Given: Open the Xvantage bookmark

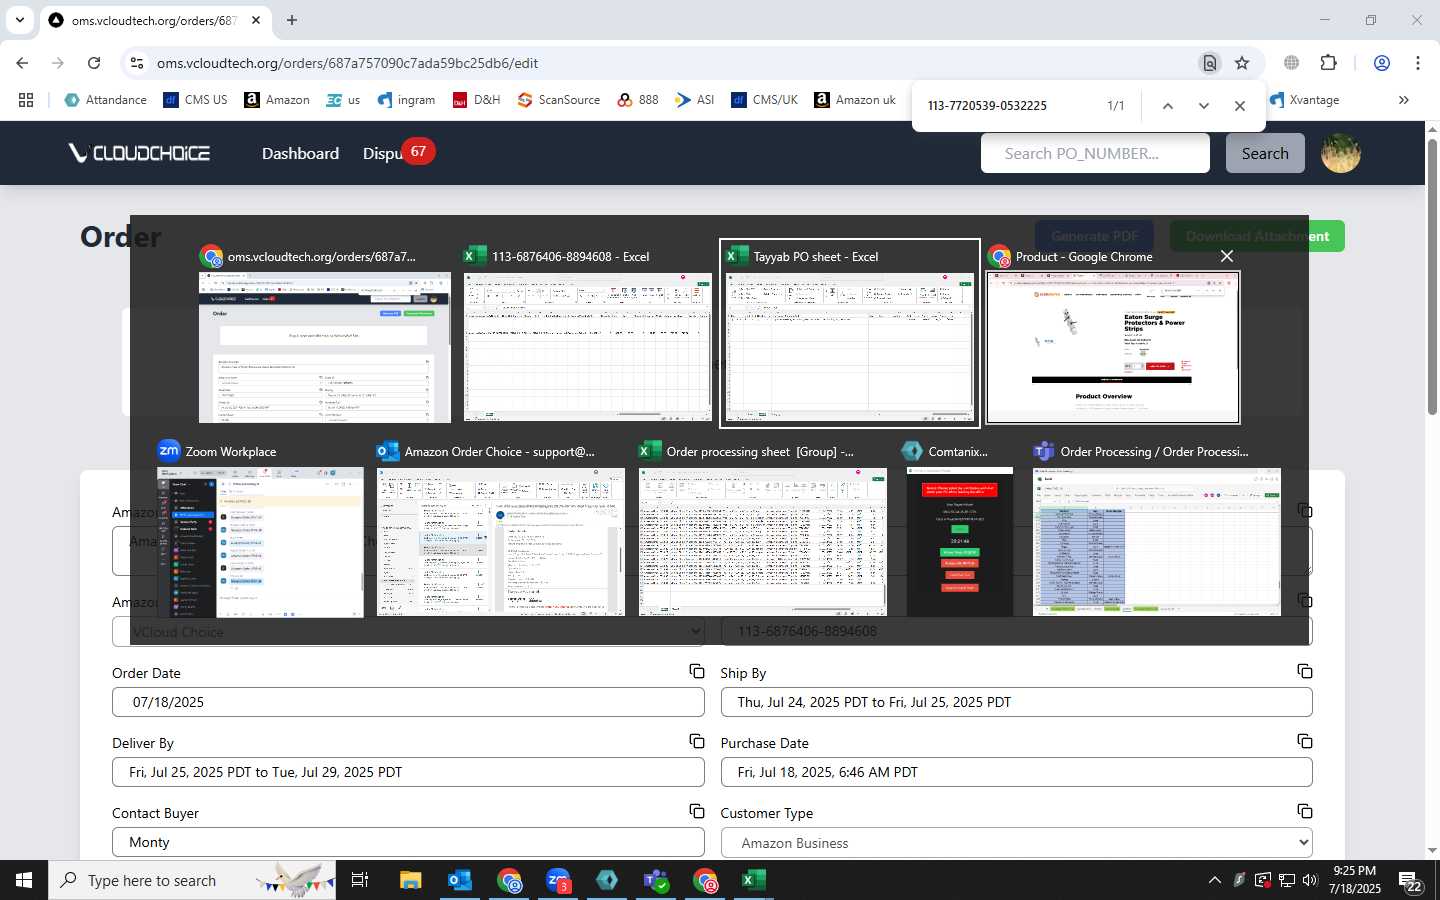Looking at the screenshot, I should click(x=1304, y=100).
